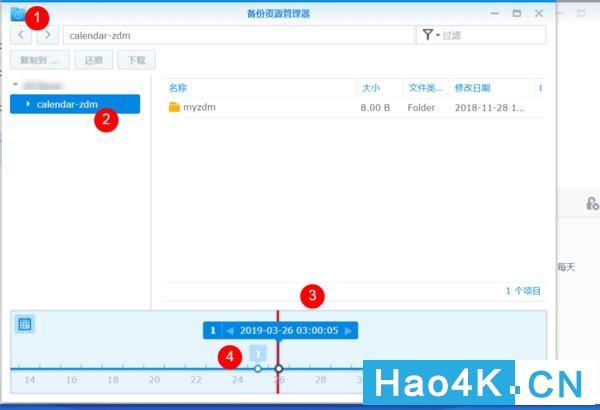Image resolution: width=600 pixels, height=410 pixels.
Task: Minimize the 备份资源管理器 window
Action: [x=495, y=13]
